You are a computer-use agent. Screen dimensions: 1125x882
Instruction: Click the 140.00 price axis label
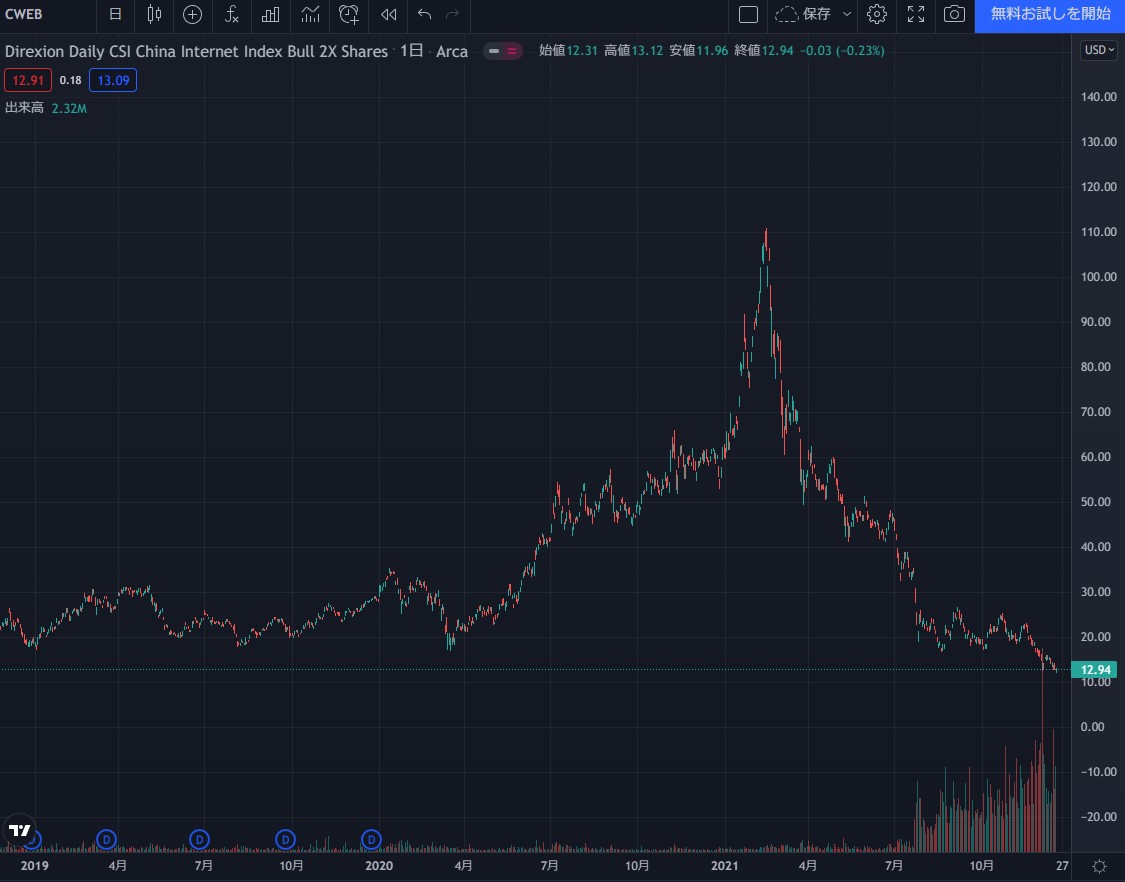[x=1098, y=97]
